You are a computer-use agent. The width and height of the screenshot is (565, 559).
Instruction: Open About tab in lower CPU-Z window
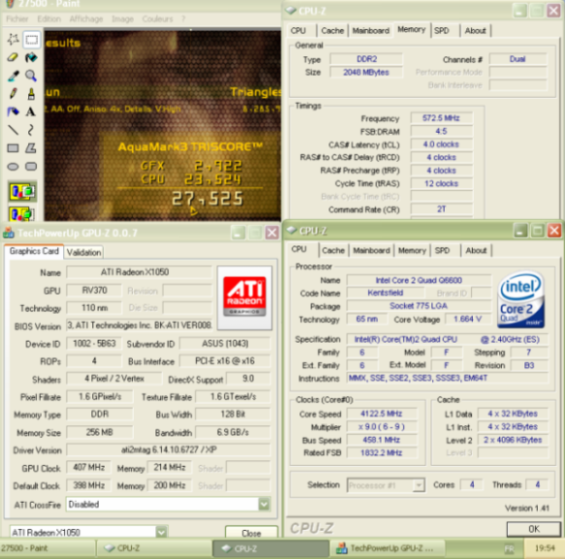476,250
